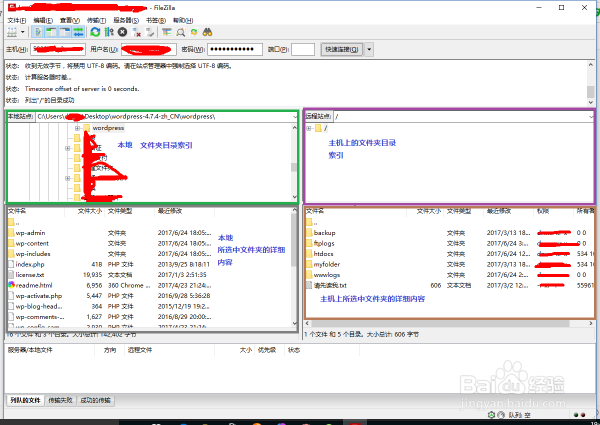Select the wp-includes folder in local list
The image size is (600, 425).
[33, 254]
